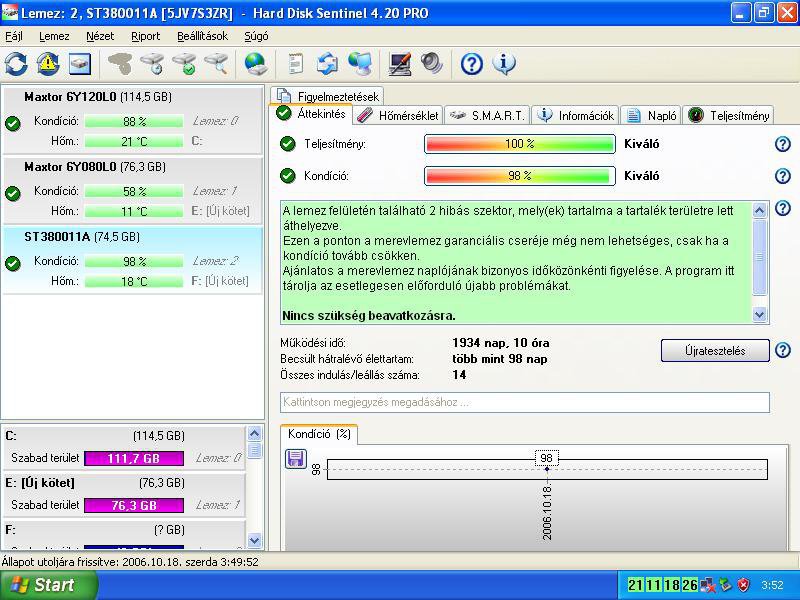The width and height of the screenshot is (800, 600).
Task: Click the red shield tray icon
Action: click(x=744, y=584)
